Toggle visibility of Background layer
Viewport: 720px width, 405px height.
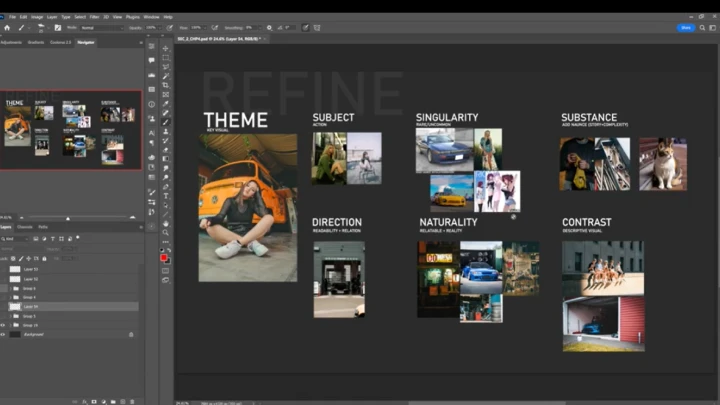coord(3,334)
